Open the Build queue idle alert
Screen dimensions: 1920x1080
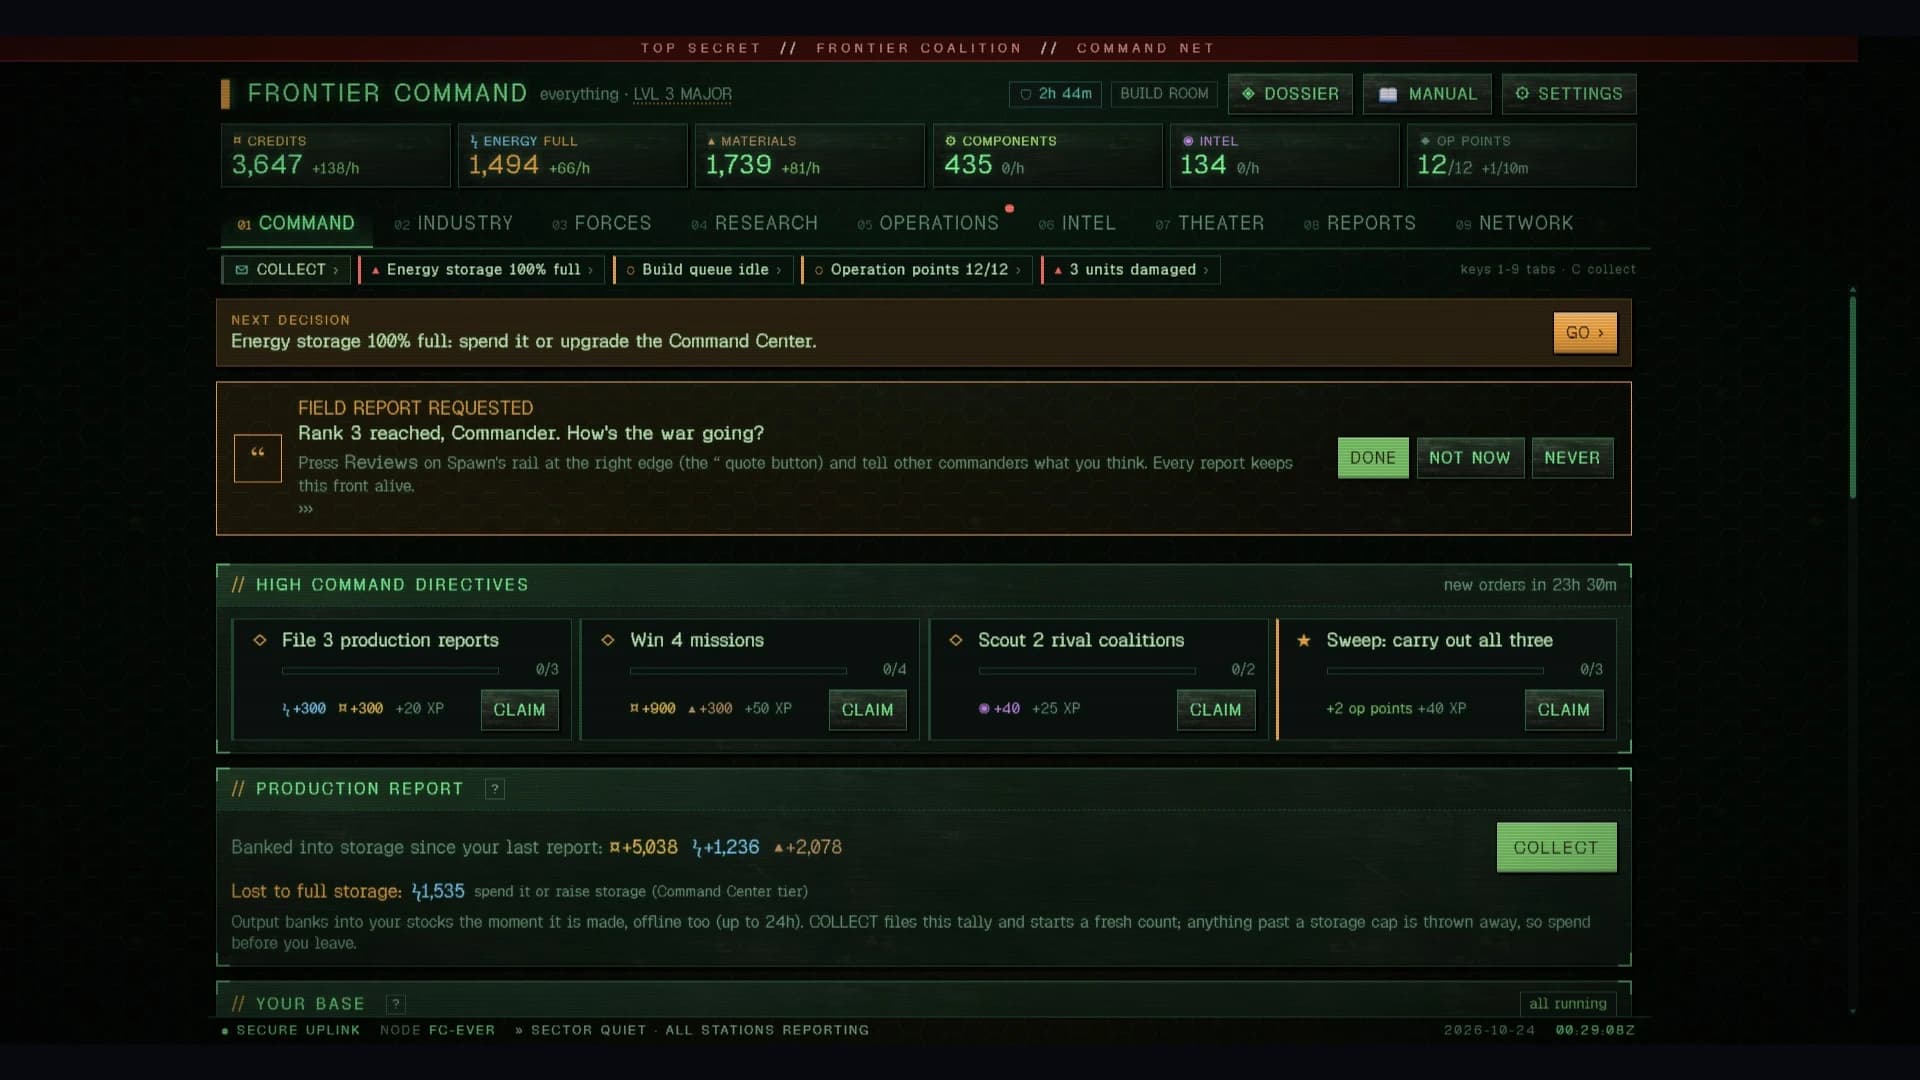click(x=703, y=270)
